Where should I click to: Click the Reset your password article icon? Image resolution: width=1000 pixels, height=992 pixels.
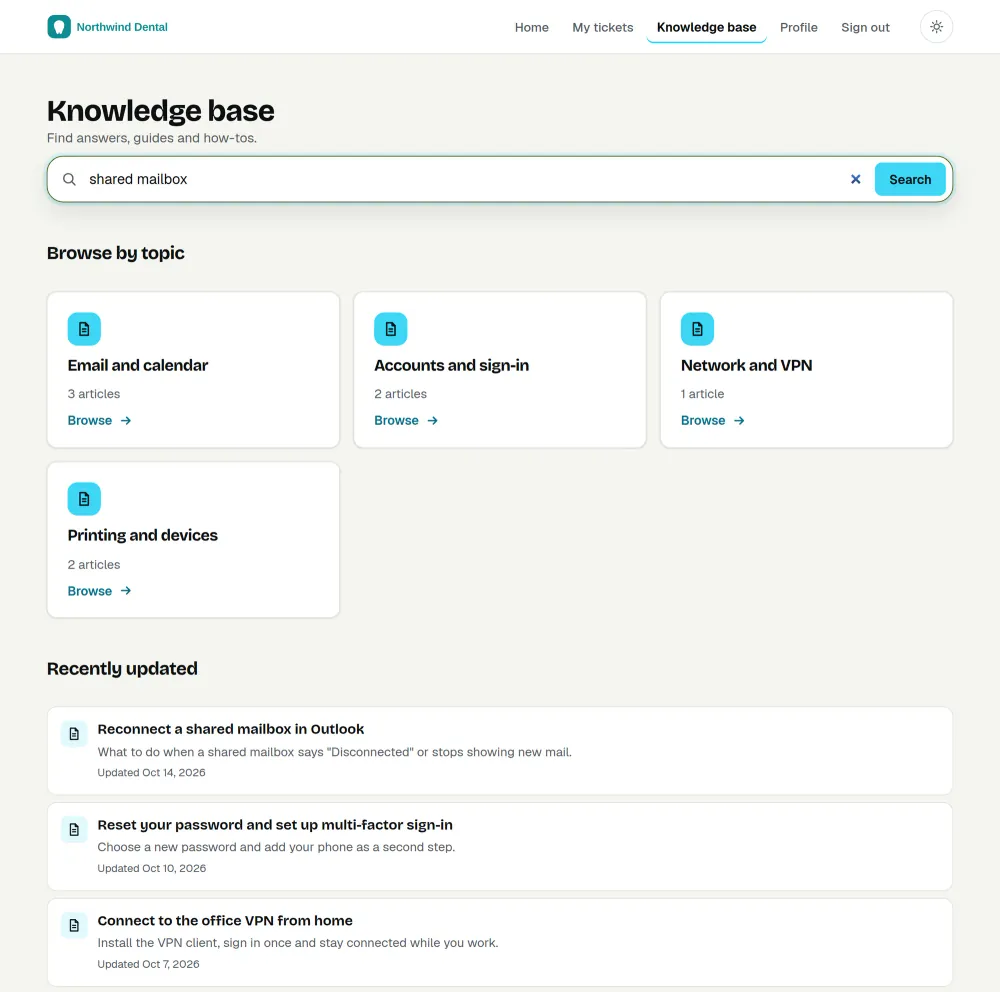pos(74,829)
